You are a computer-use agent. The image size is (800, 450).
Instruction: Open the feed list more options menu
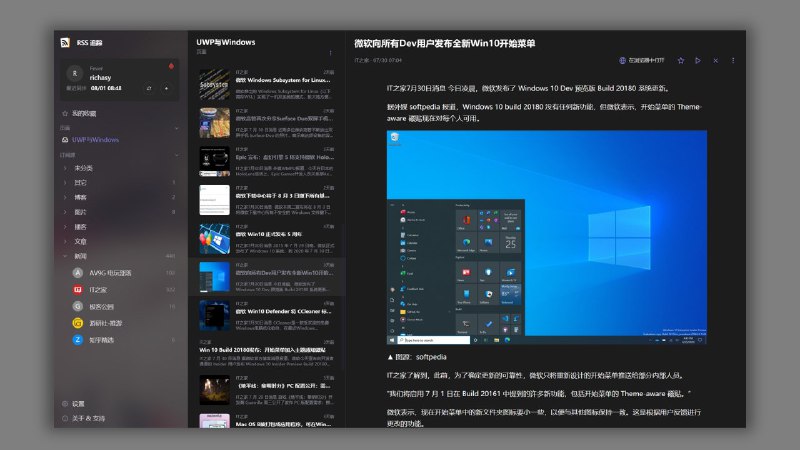click(x=331, y=52)
